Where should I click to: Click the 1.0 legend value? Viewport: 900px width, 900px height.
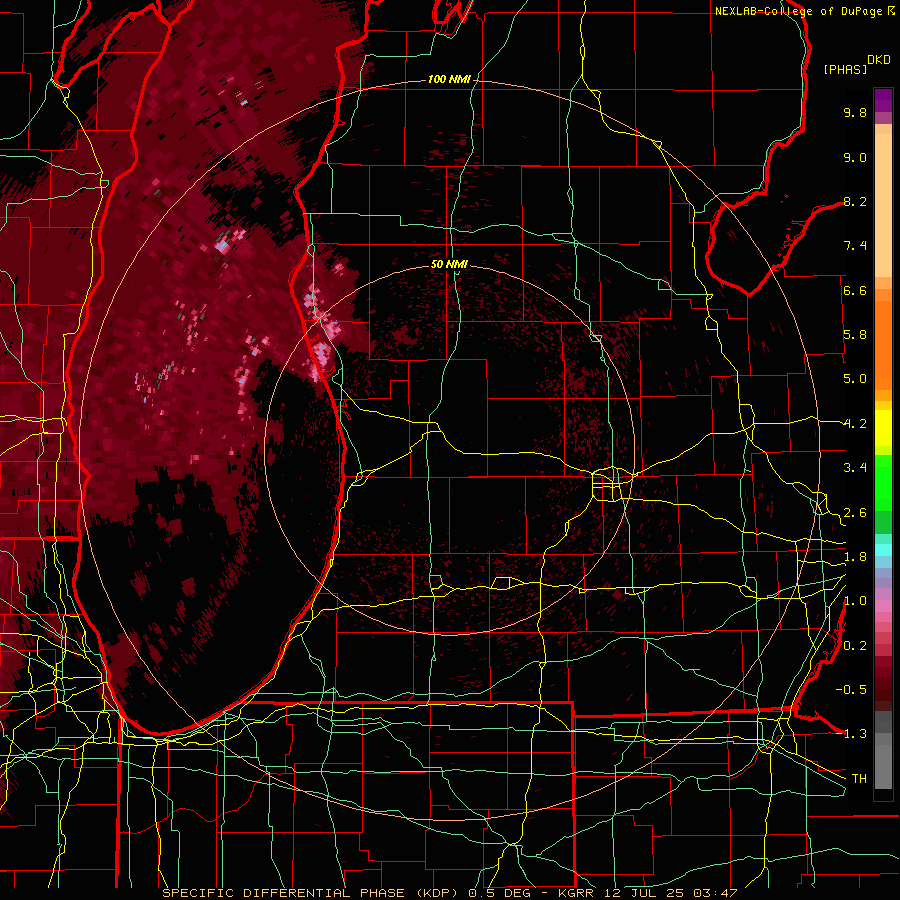(855, 601)
